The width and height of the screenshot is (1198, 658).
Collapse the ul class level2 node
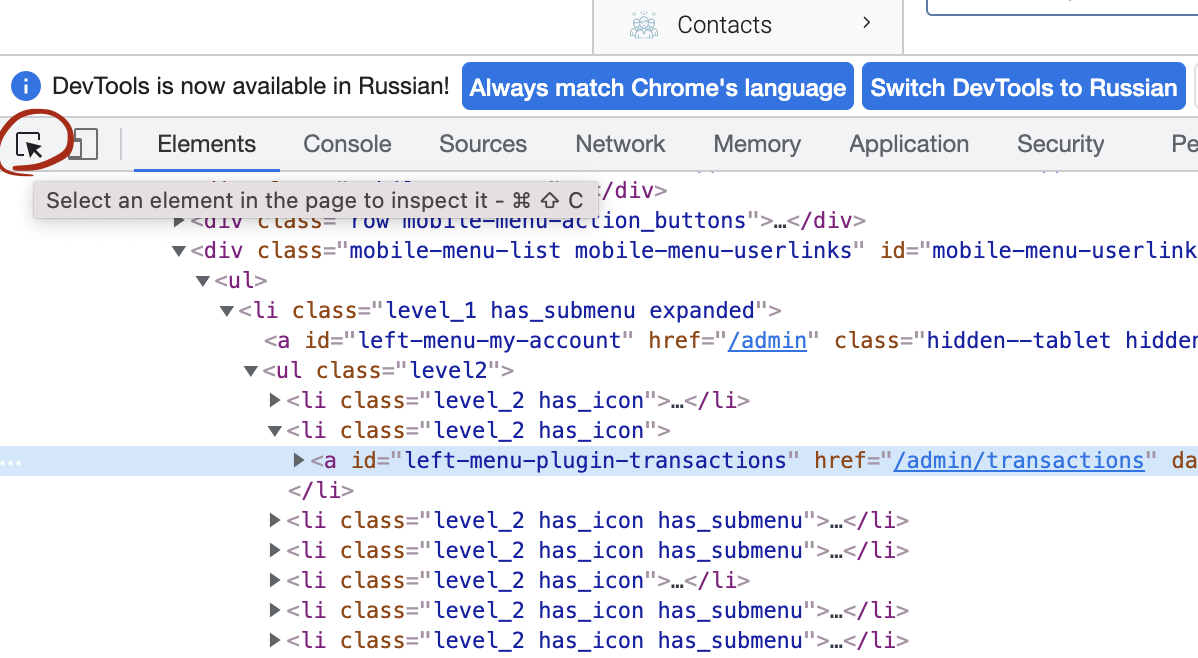(251, 371)
